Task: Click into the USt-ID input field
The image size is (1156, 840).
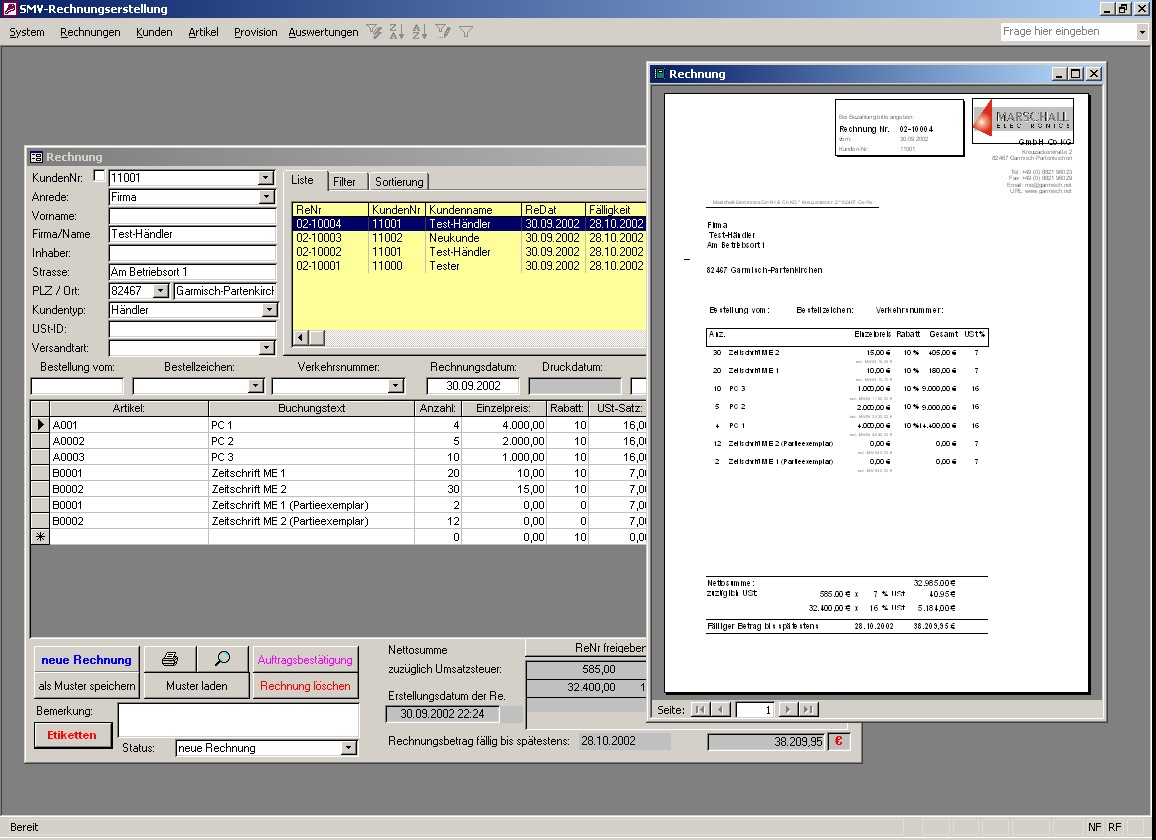Action: 192,329
